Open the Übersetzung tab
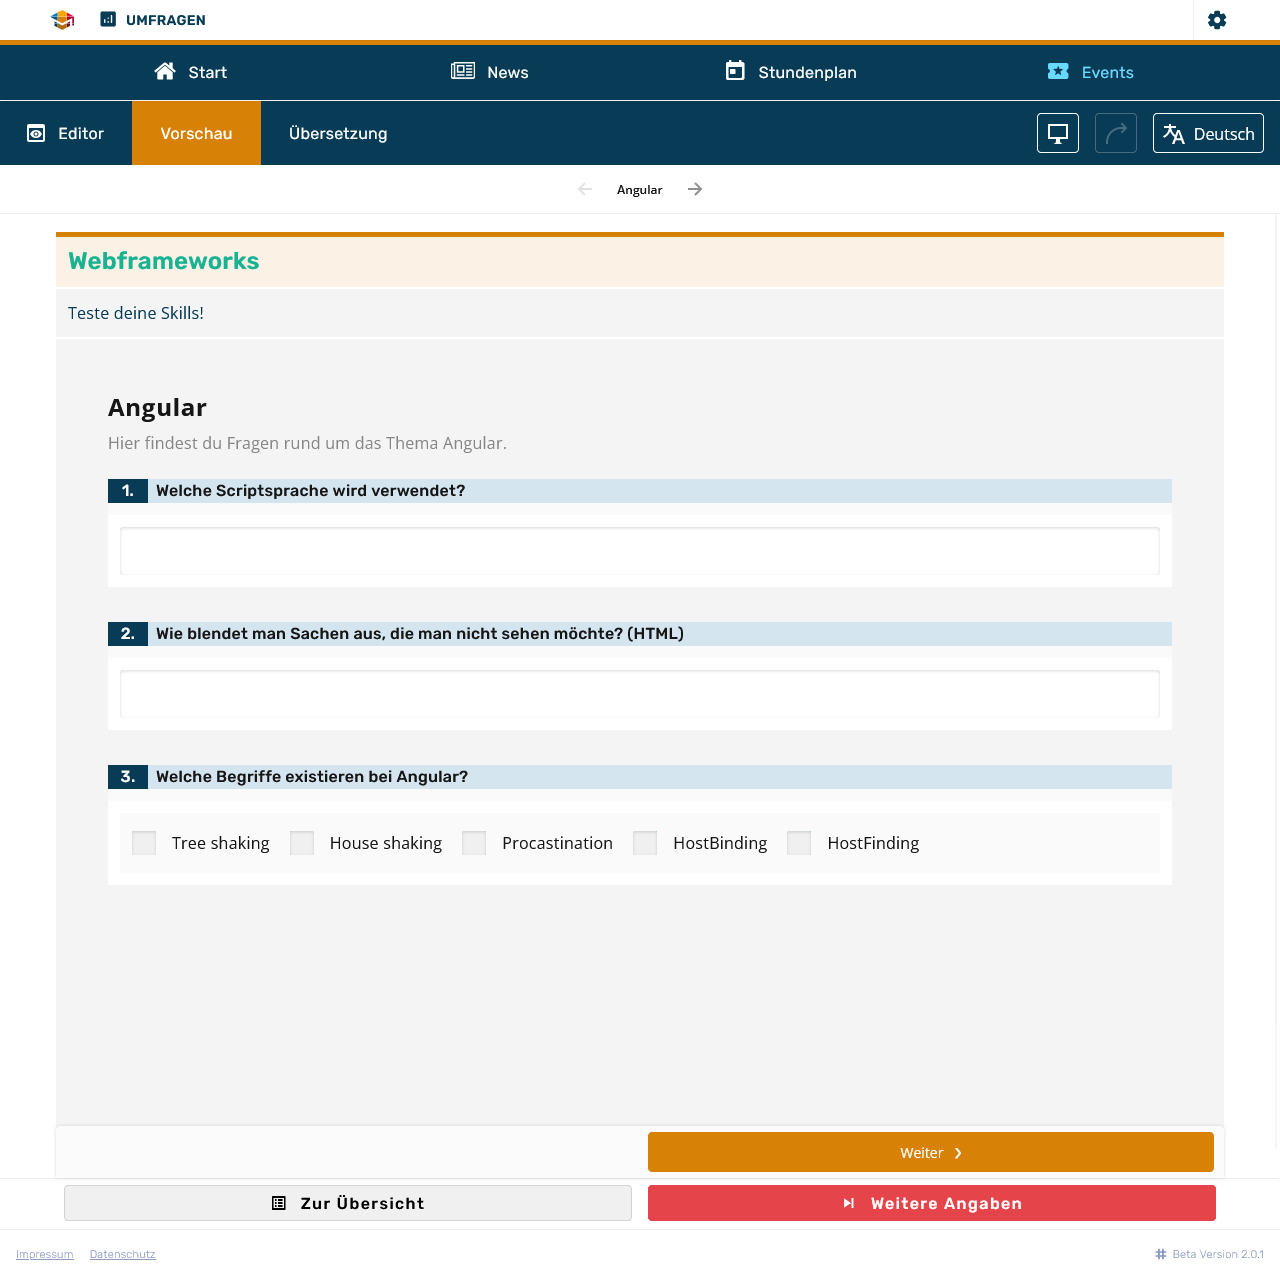 tap(338, 133)
